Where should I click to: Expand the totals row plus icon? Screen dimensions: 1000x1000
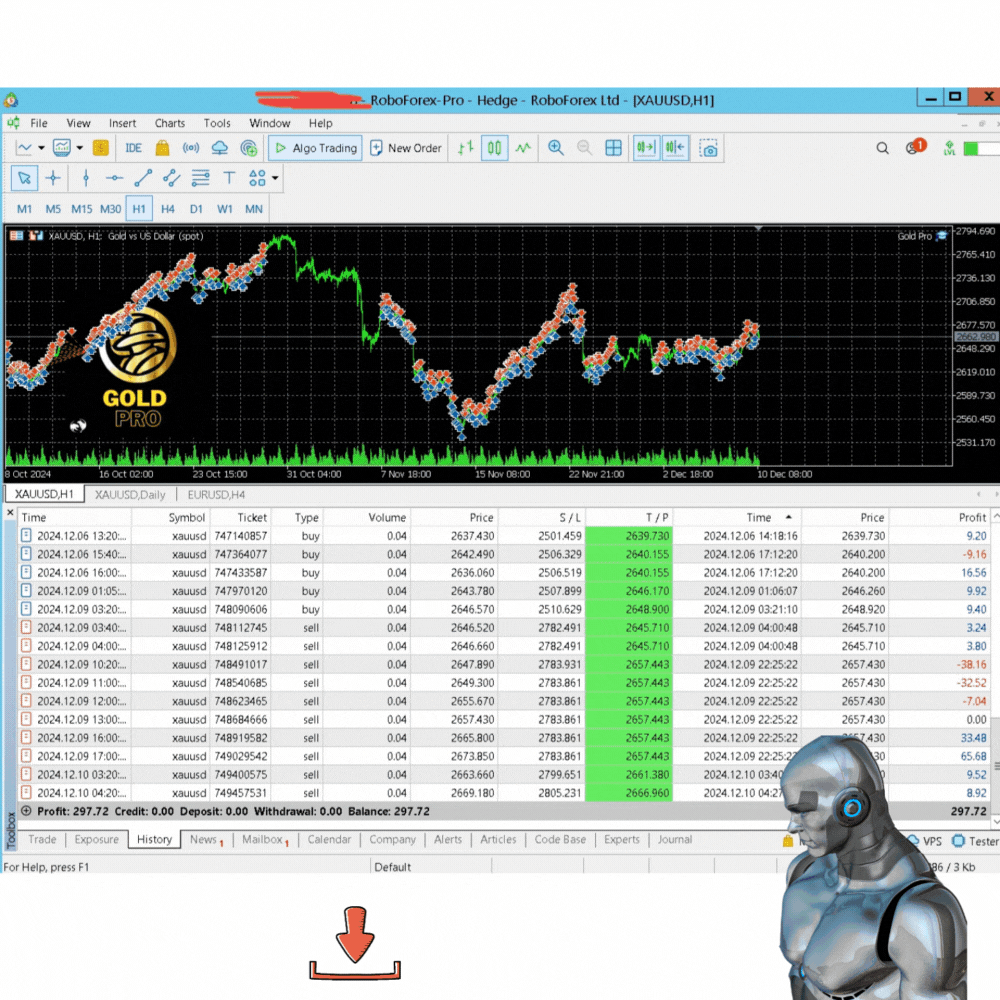pos(26,811)
